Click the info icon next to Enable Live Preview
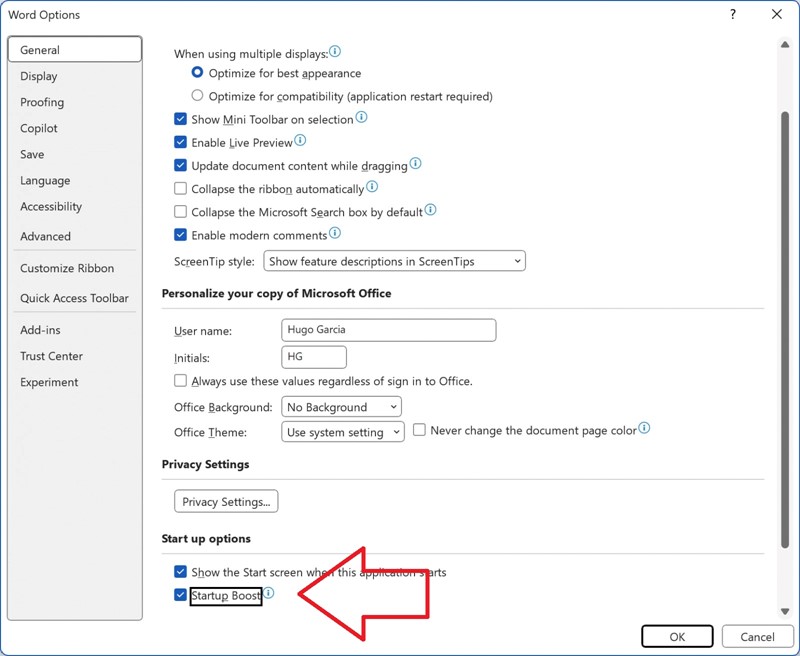800x656 pixels. (x=298, y=142)
